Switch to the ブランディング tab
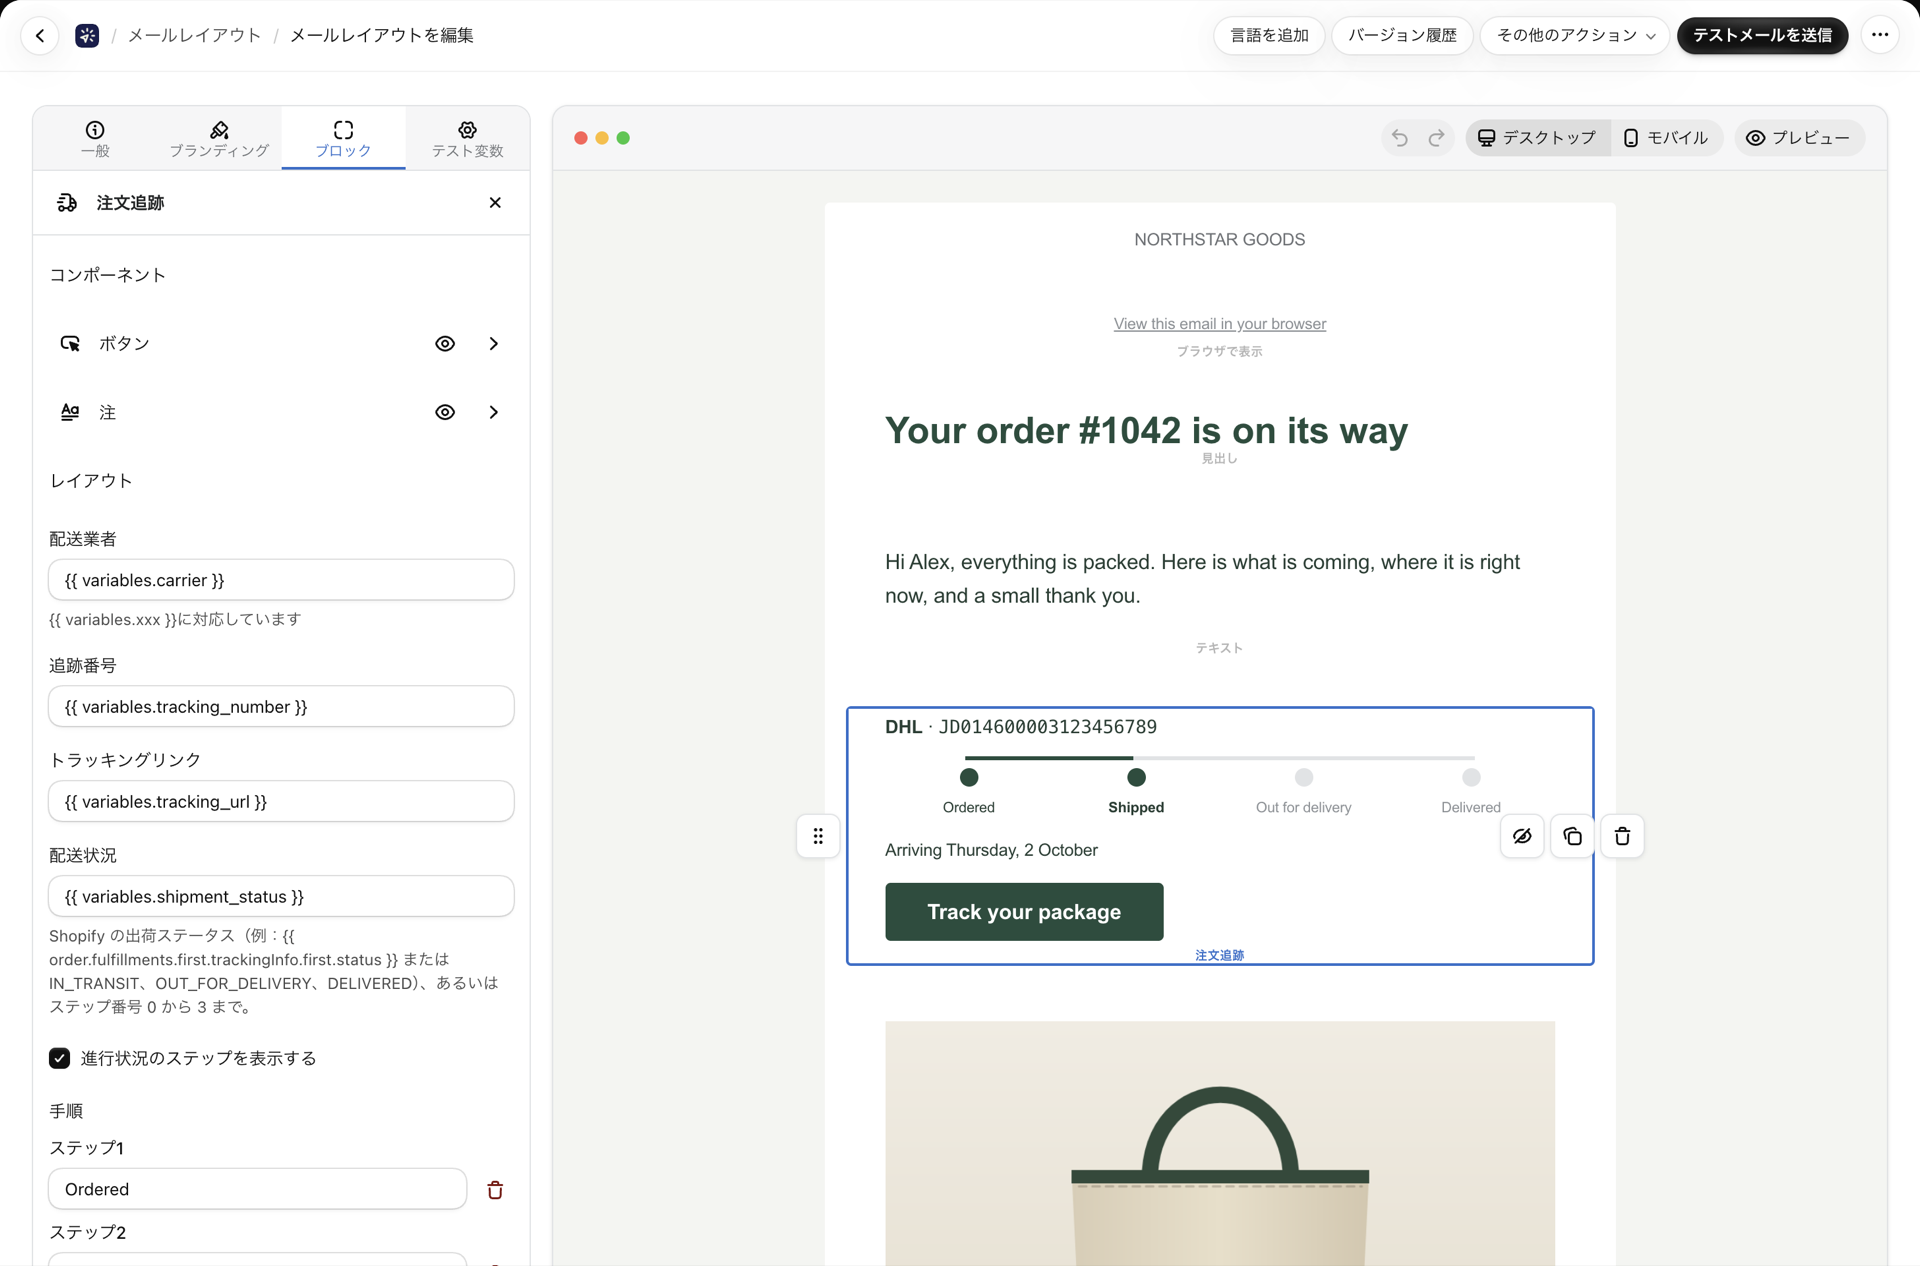The height and width of the screenshot is (1266, 1920). click(219, 138)
